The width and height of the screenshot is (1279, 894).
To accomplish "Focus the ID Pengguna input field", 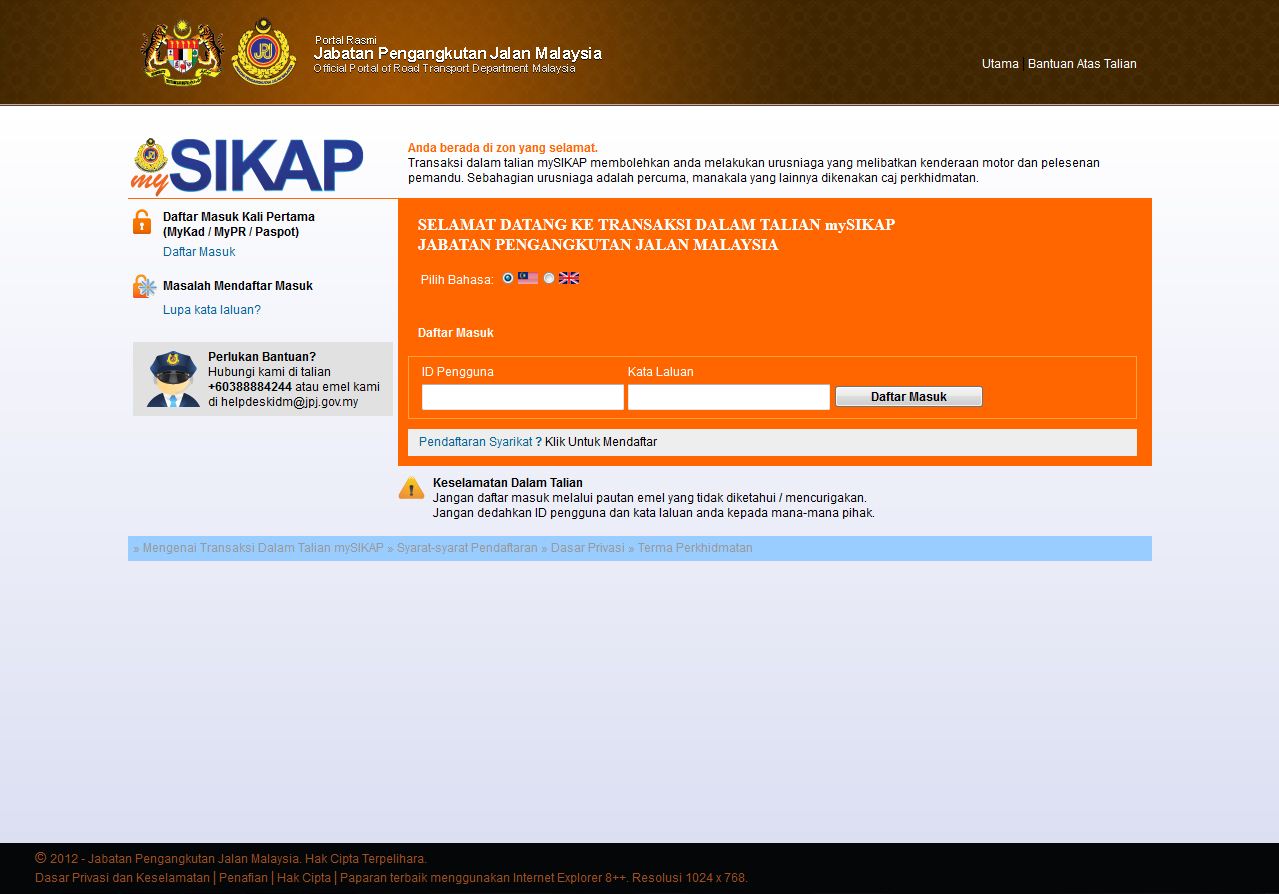I will pyautogui.click(x=523, y=397).
